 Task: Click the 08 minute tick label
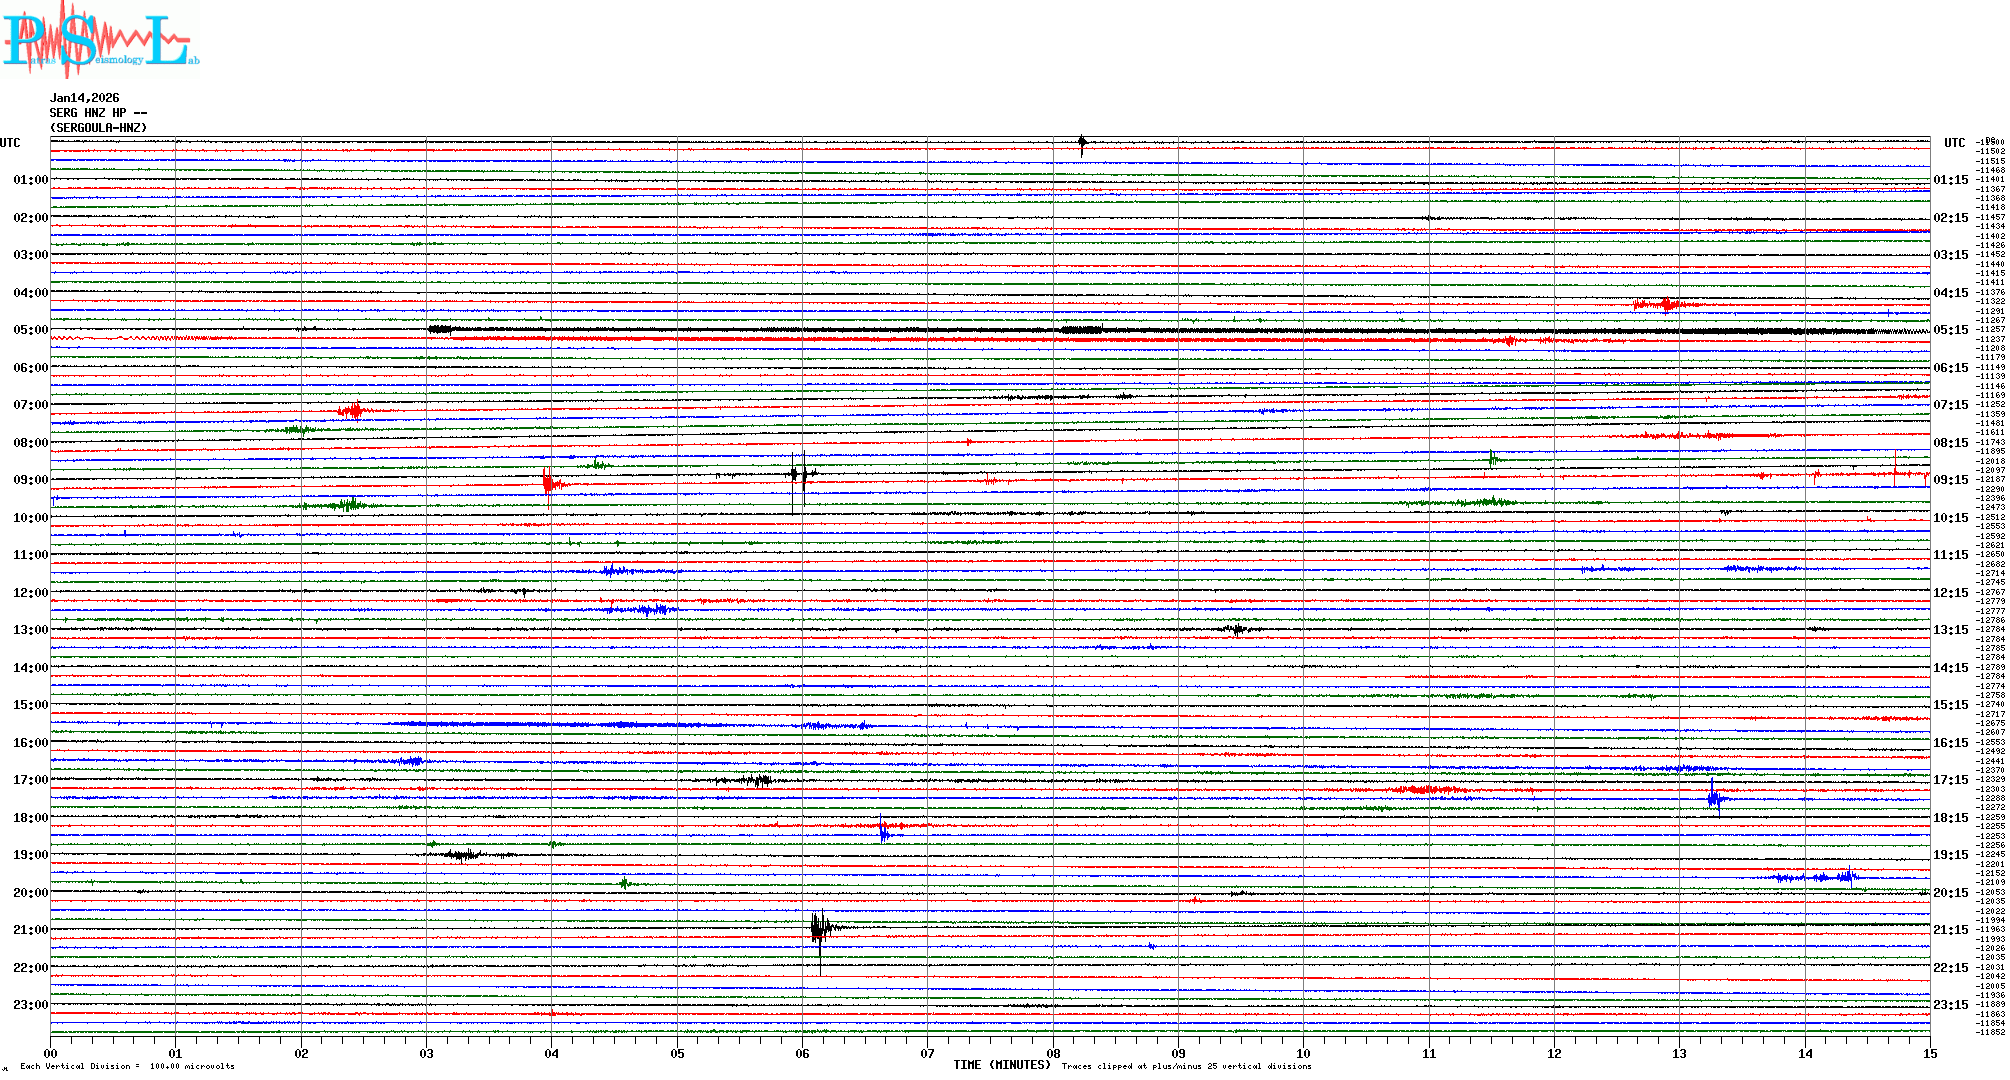[x=1053, y=1053]
